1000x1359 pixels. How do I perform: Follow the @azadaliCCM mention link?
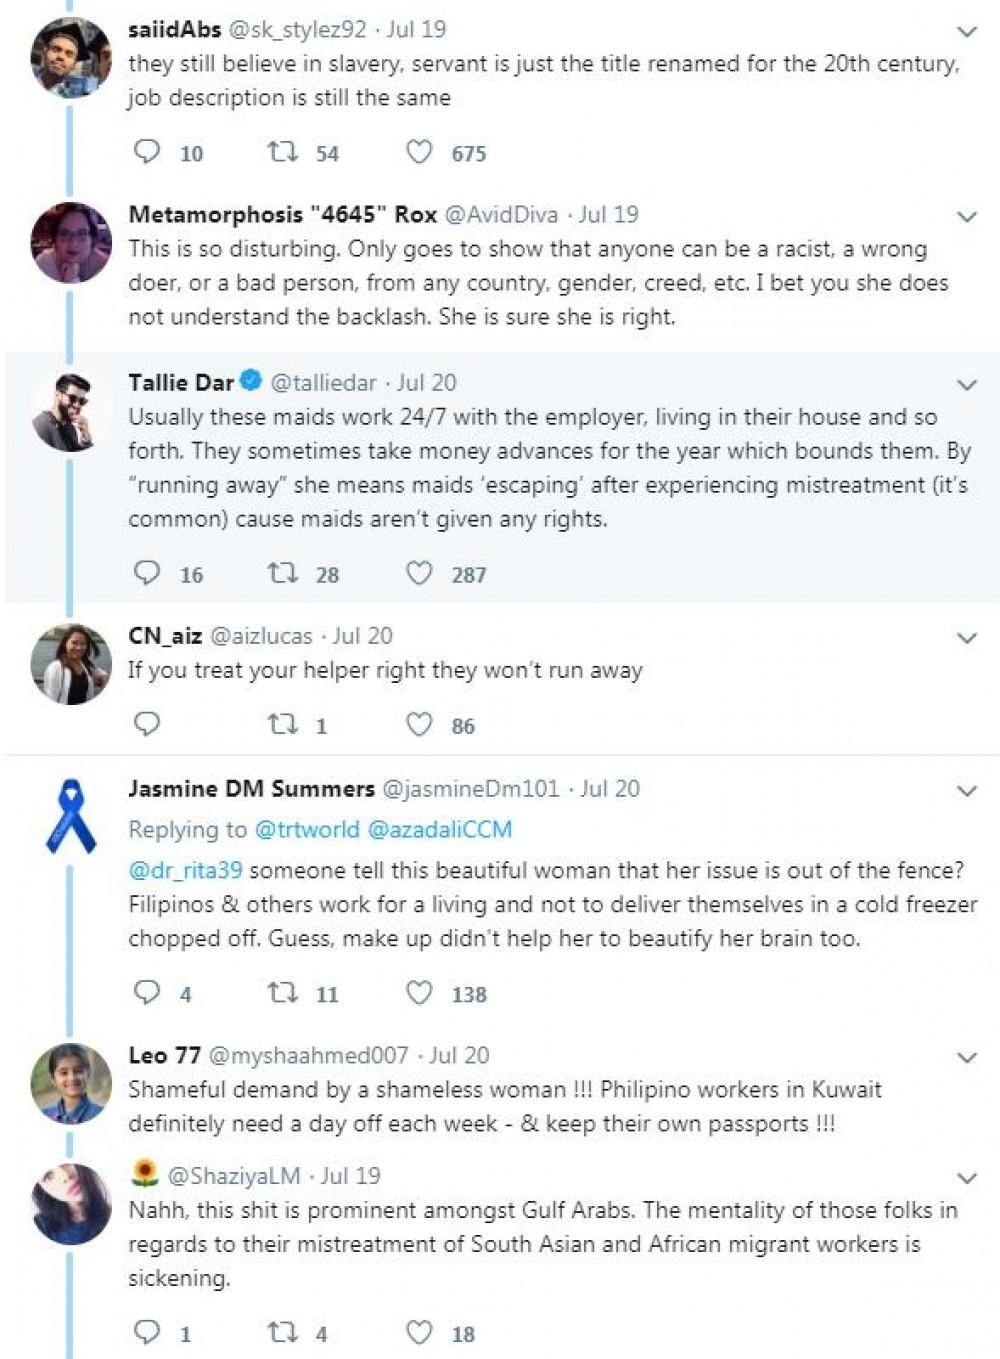440,829
